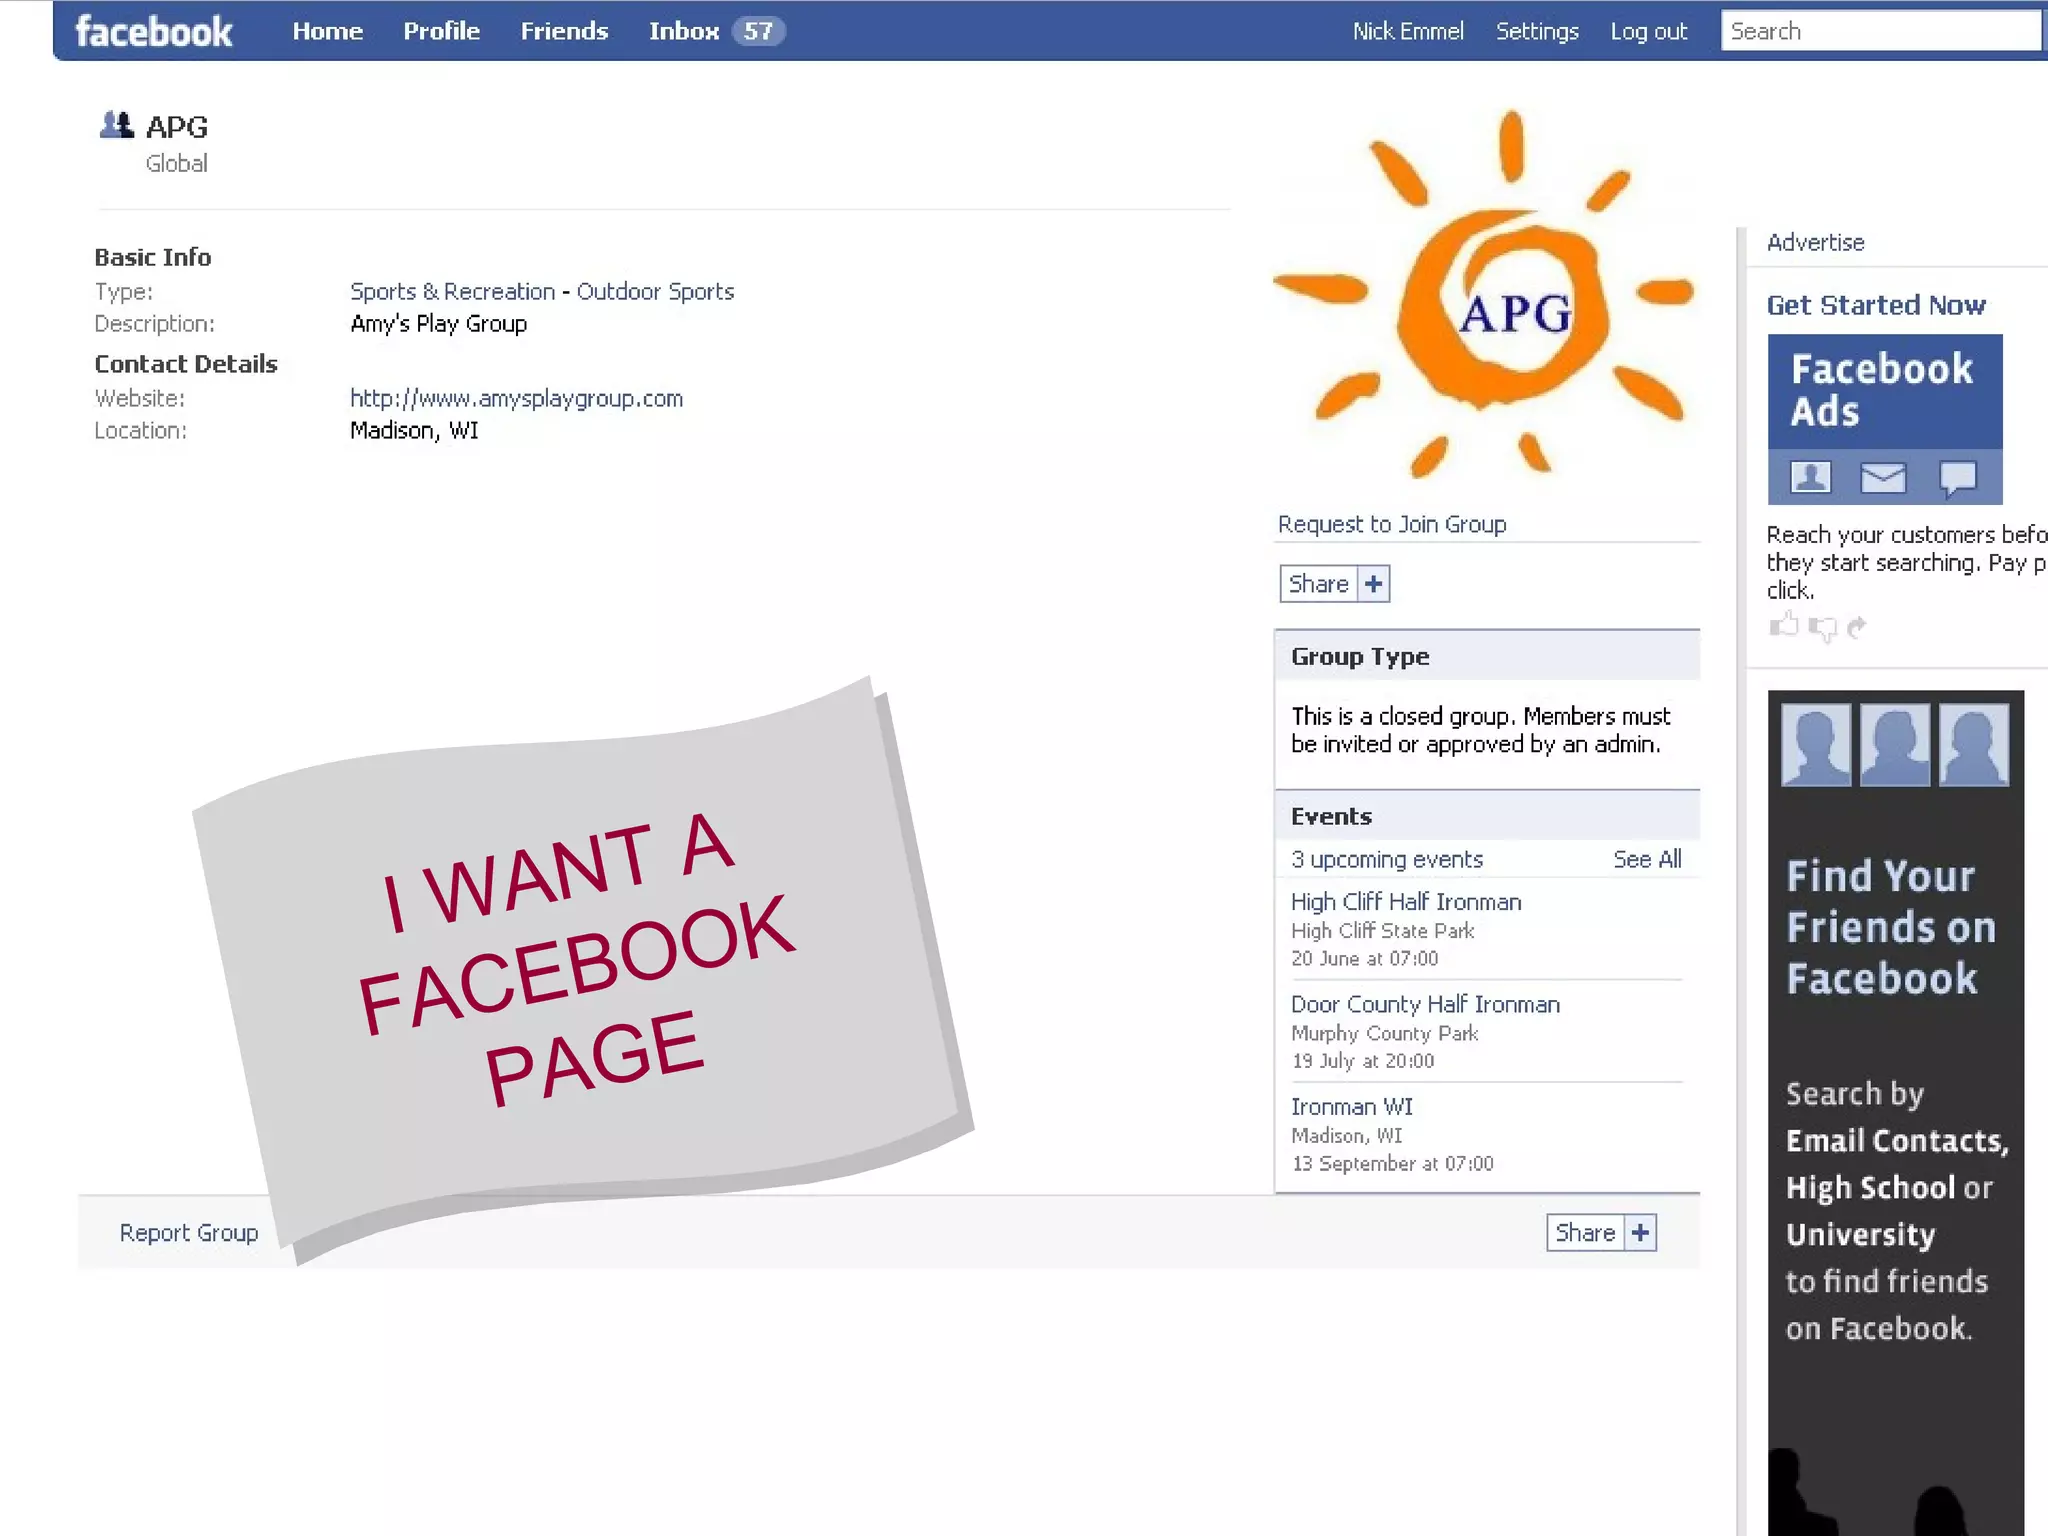The image size is (2048, 1536).
Task: Click 'Murphy County Park' event location
Action: [x=1384, y=1033]
